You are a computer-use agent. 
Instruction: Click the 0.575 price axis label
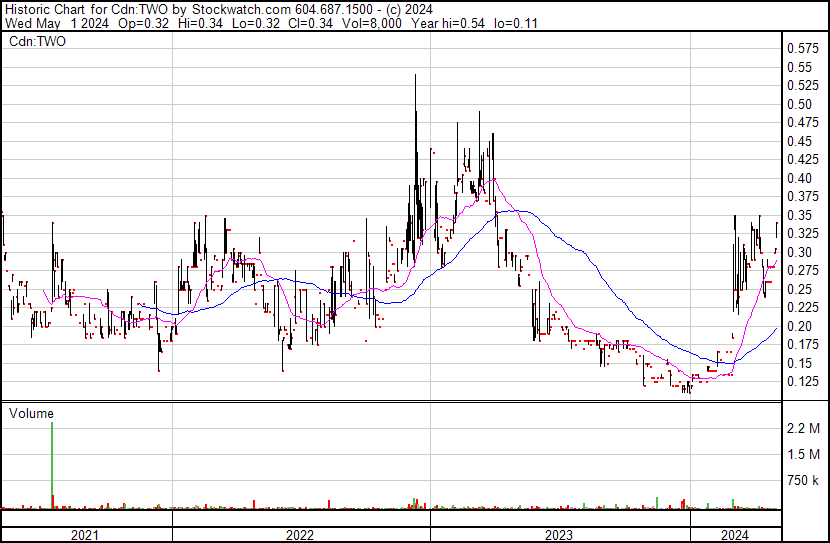point(802,48)
